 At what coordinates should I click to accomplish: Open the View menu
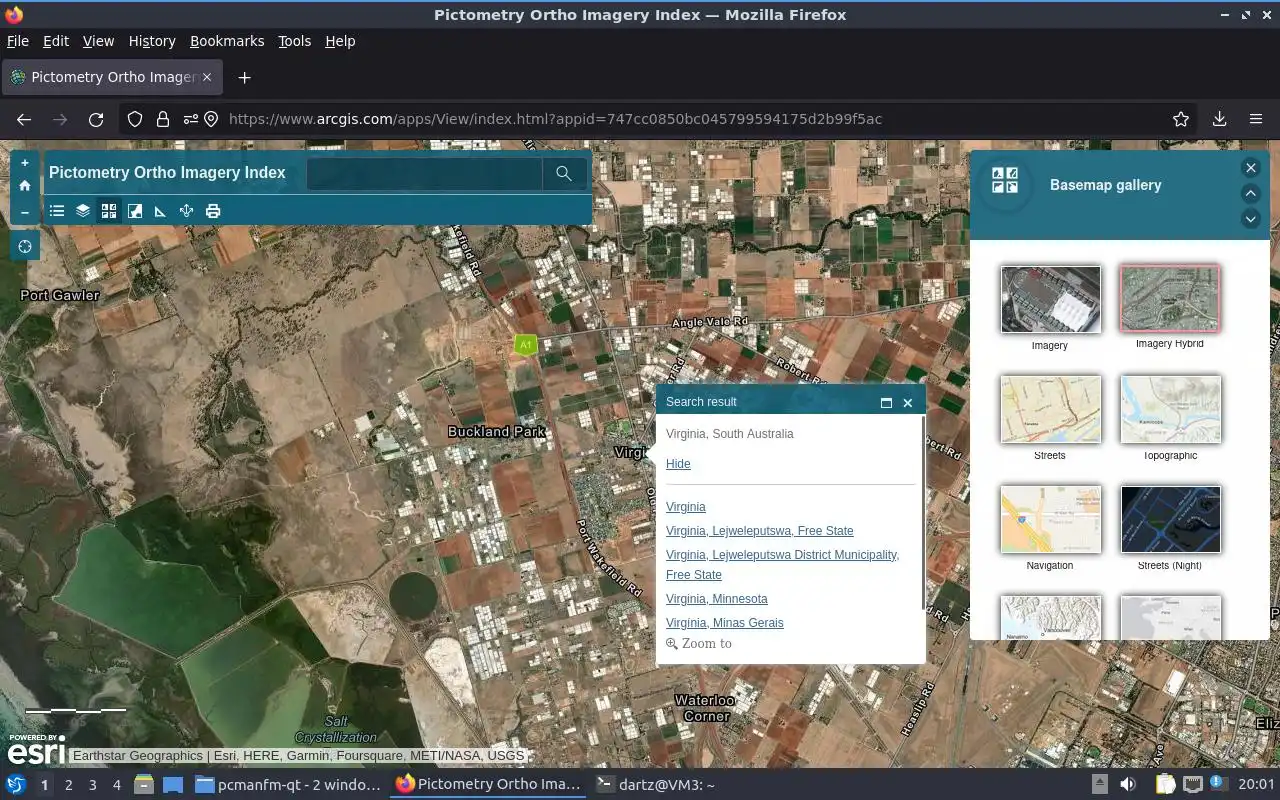[98, 41]
